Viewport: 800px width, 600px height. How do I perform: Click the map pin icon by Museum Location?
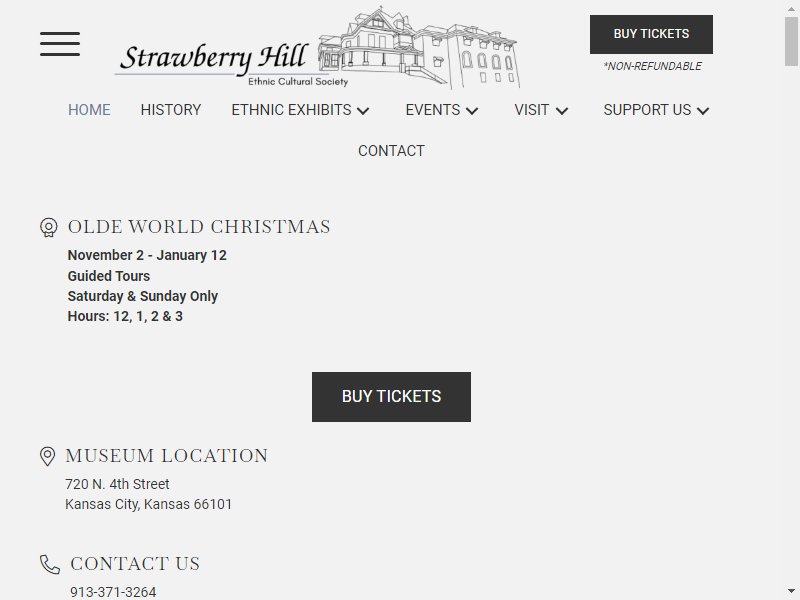47,456
